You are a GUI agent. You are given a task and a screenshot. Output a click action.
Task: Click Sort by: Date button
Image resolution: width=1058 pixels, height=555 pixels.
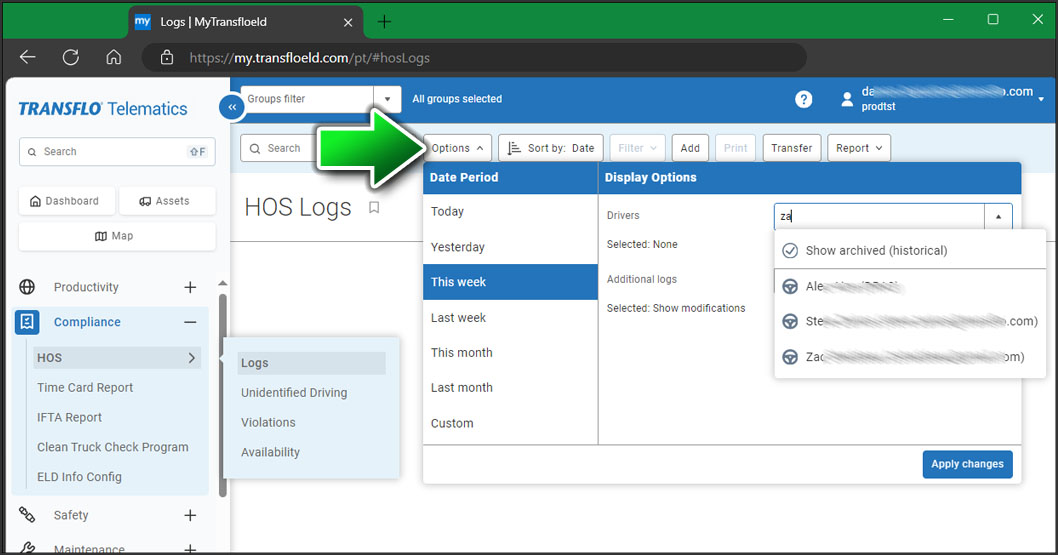click(551, 148)
